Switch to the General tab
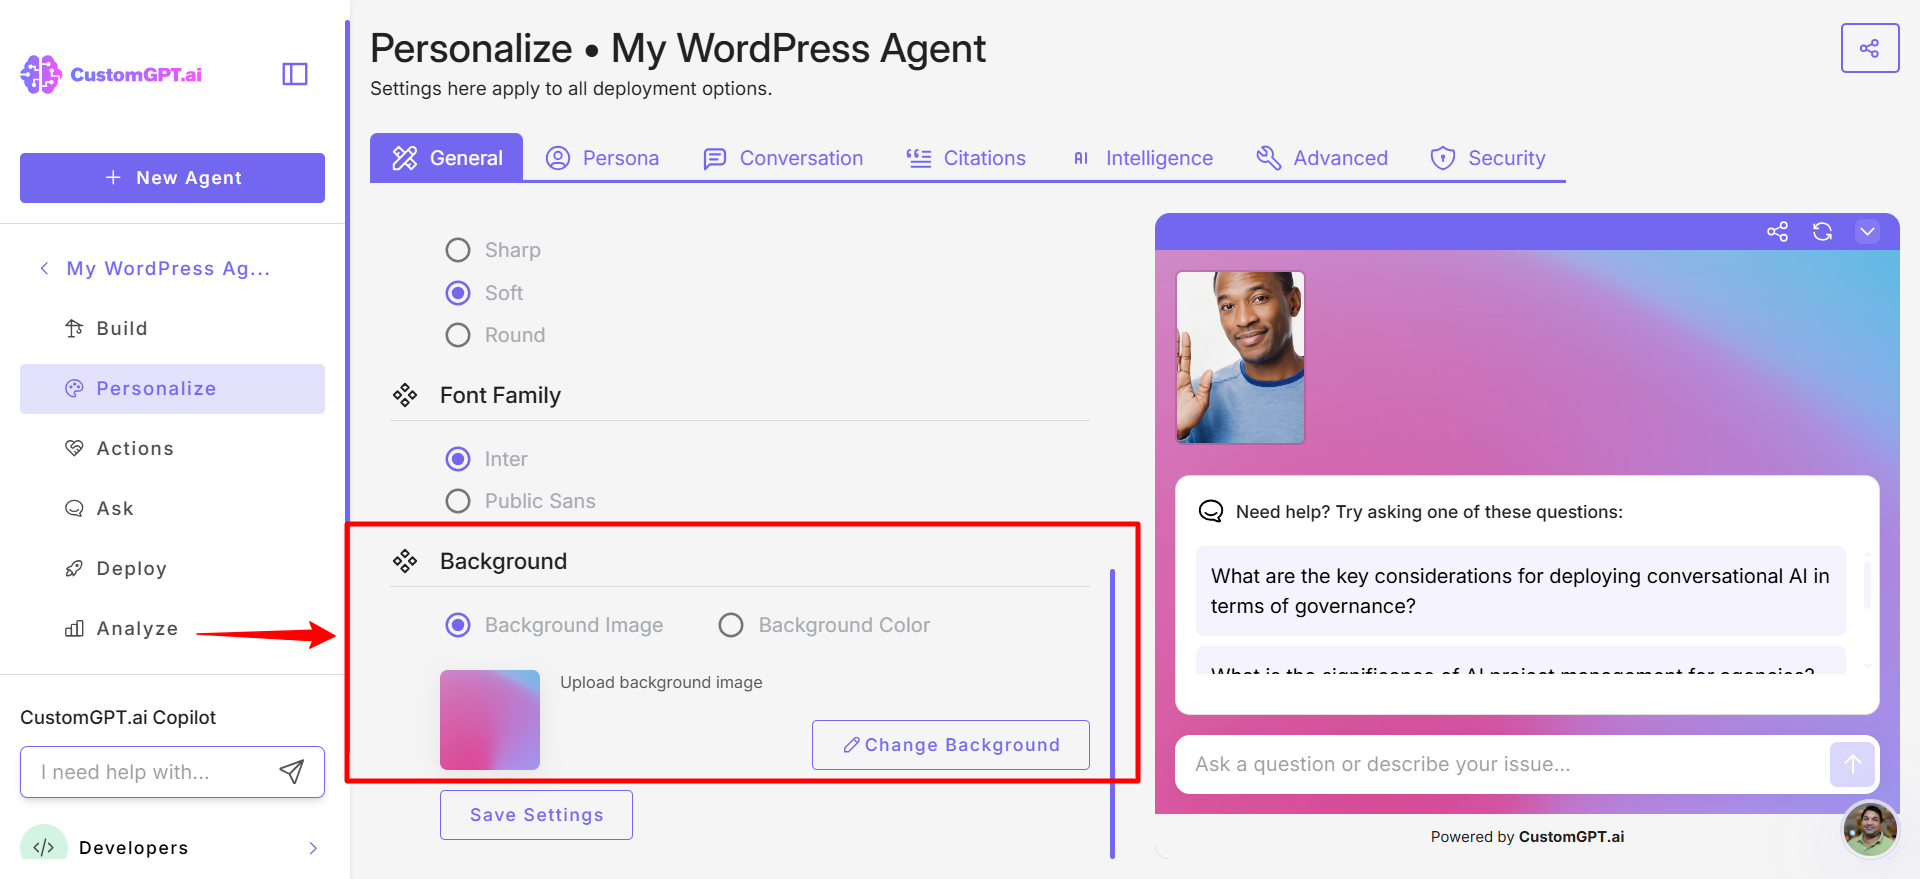 (447, 158)
